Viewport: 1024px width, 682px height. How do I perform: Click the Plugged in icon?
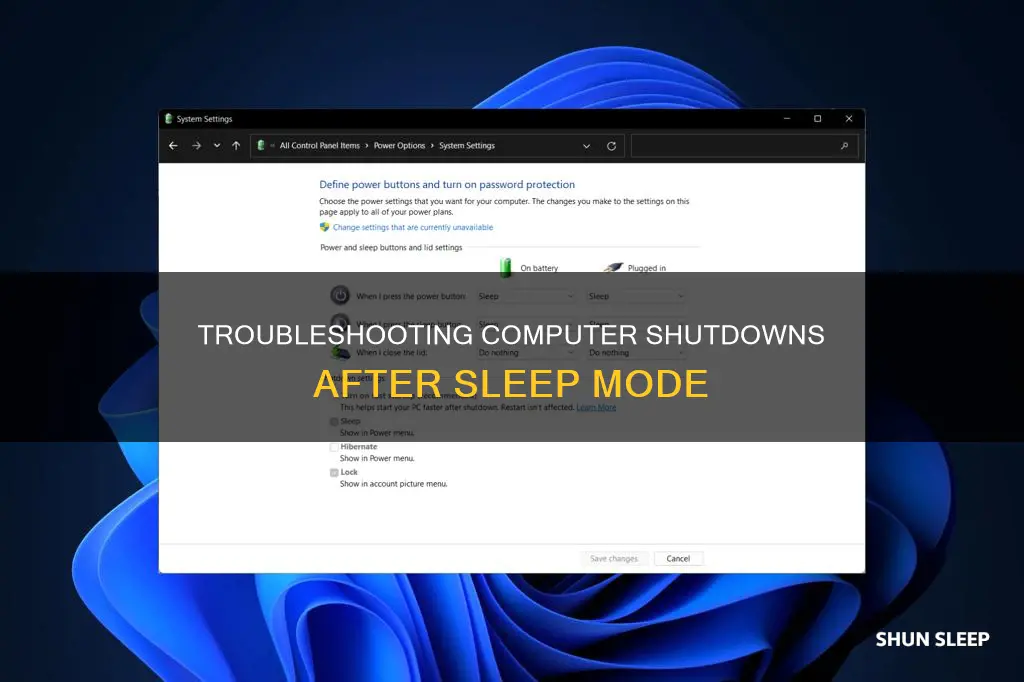(613, 267)
